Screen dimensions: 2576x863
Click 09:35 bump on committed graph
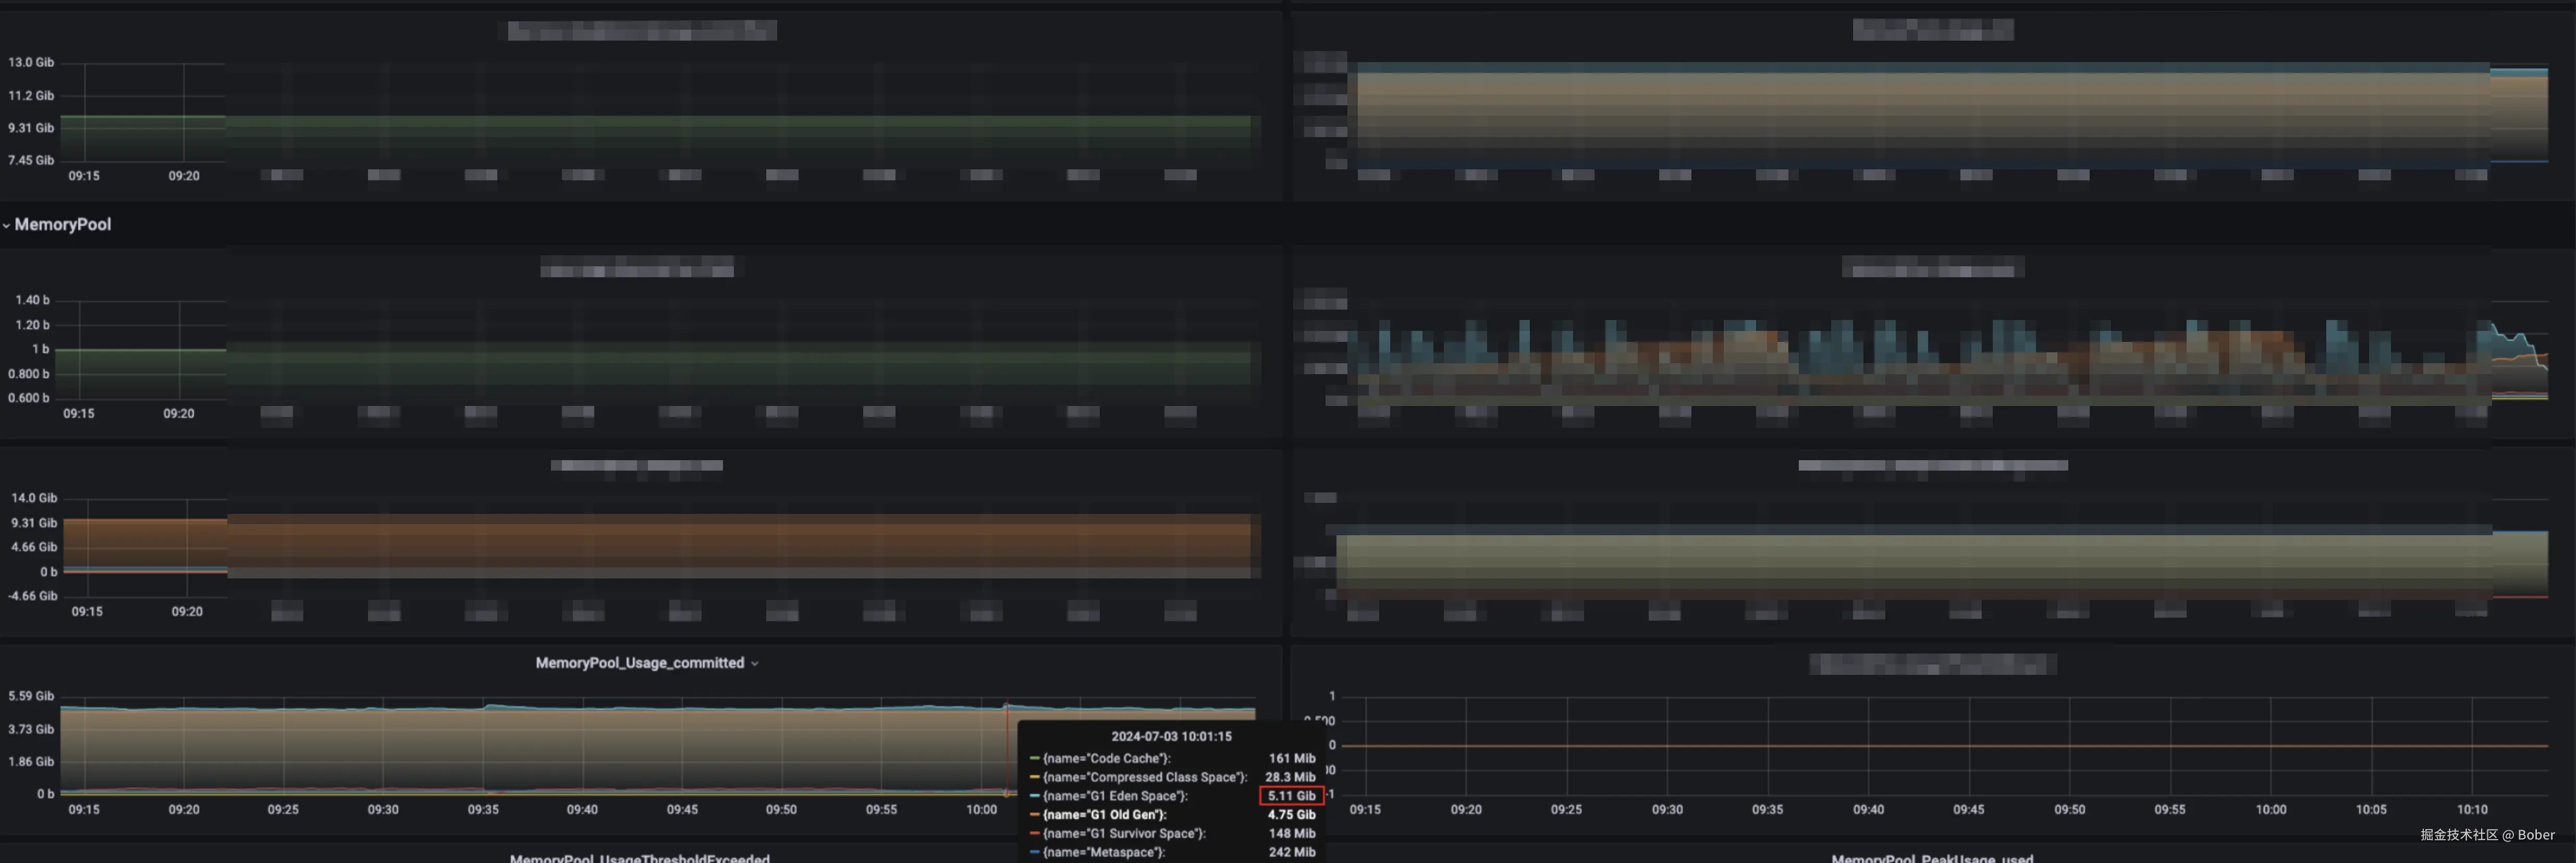click(492, 706)
